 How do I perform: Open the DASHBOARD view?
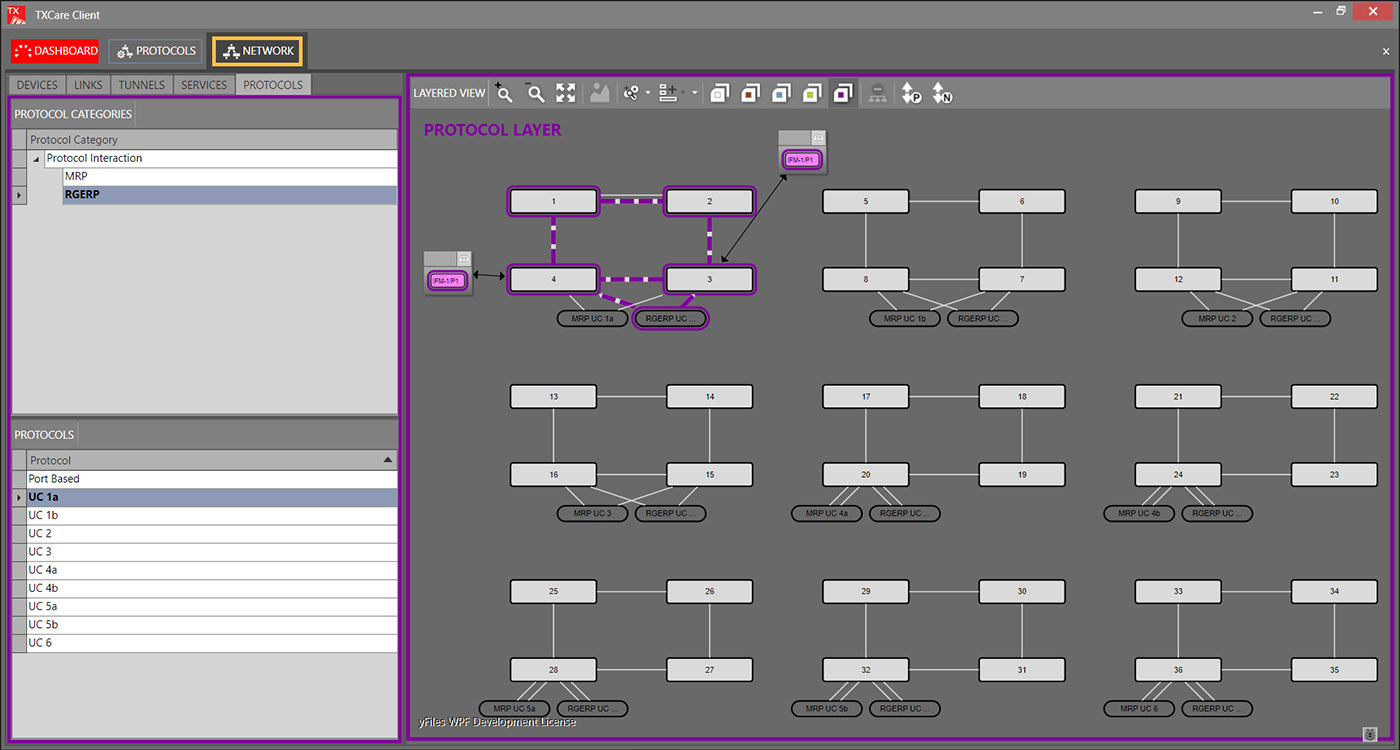pos(55,51)
